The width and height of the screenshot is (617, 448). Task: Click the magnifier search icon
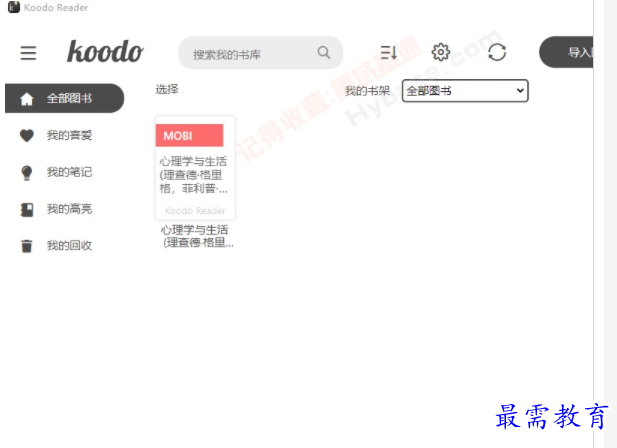(323, 52)
